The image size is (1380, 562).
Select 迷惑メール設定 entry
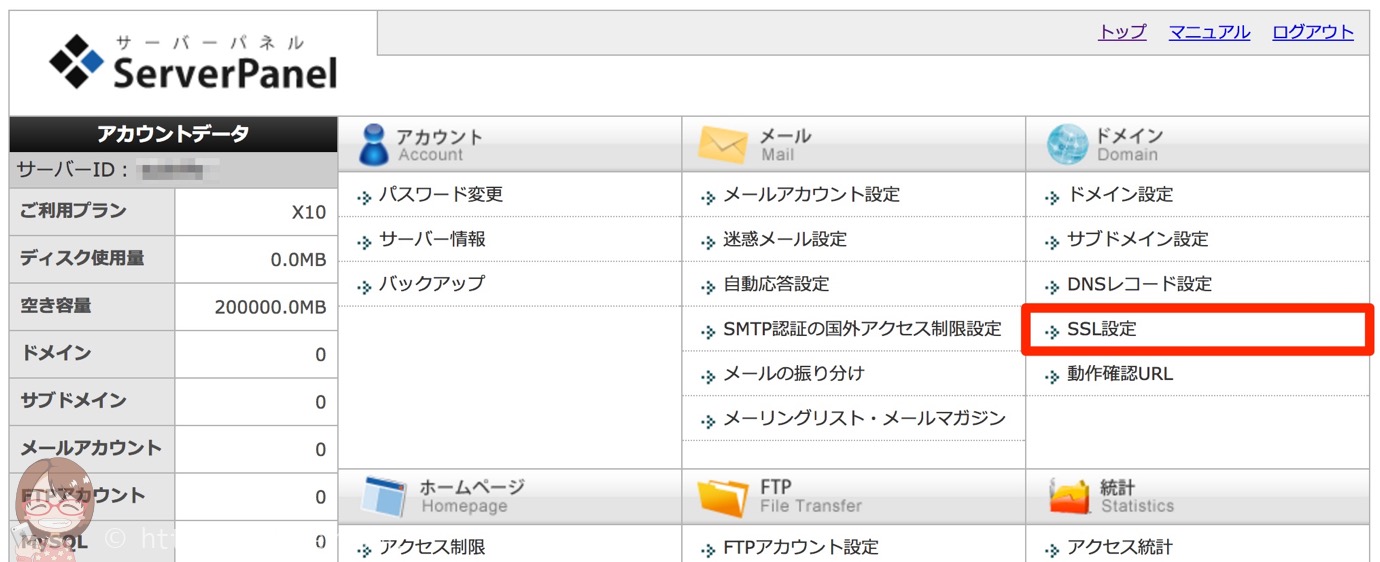pos(785,240)
